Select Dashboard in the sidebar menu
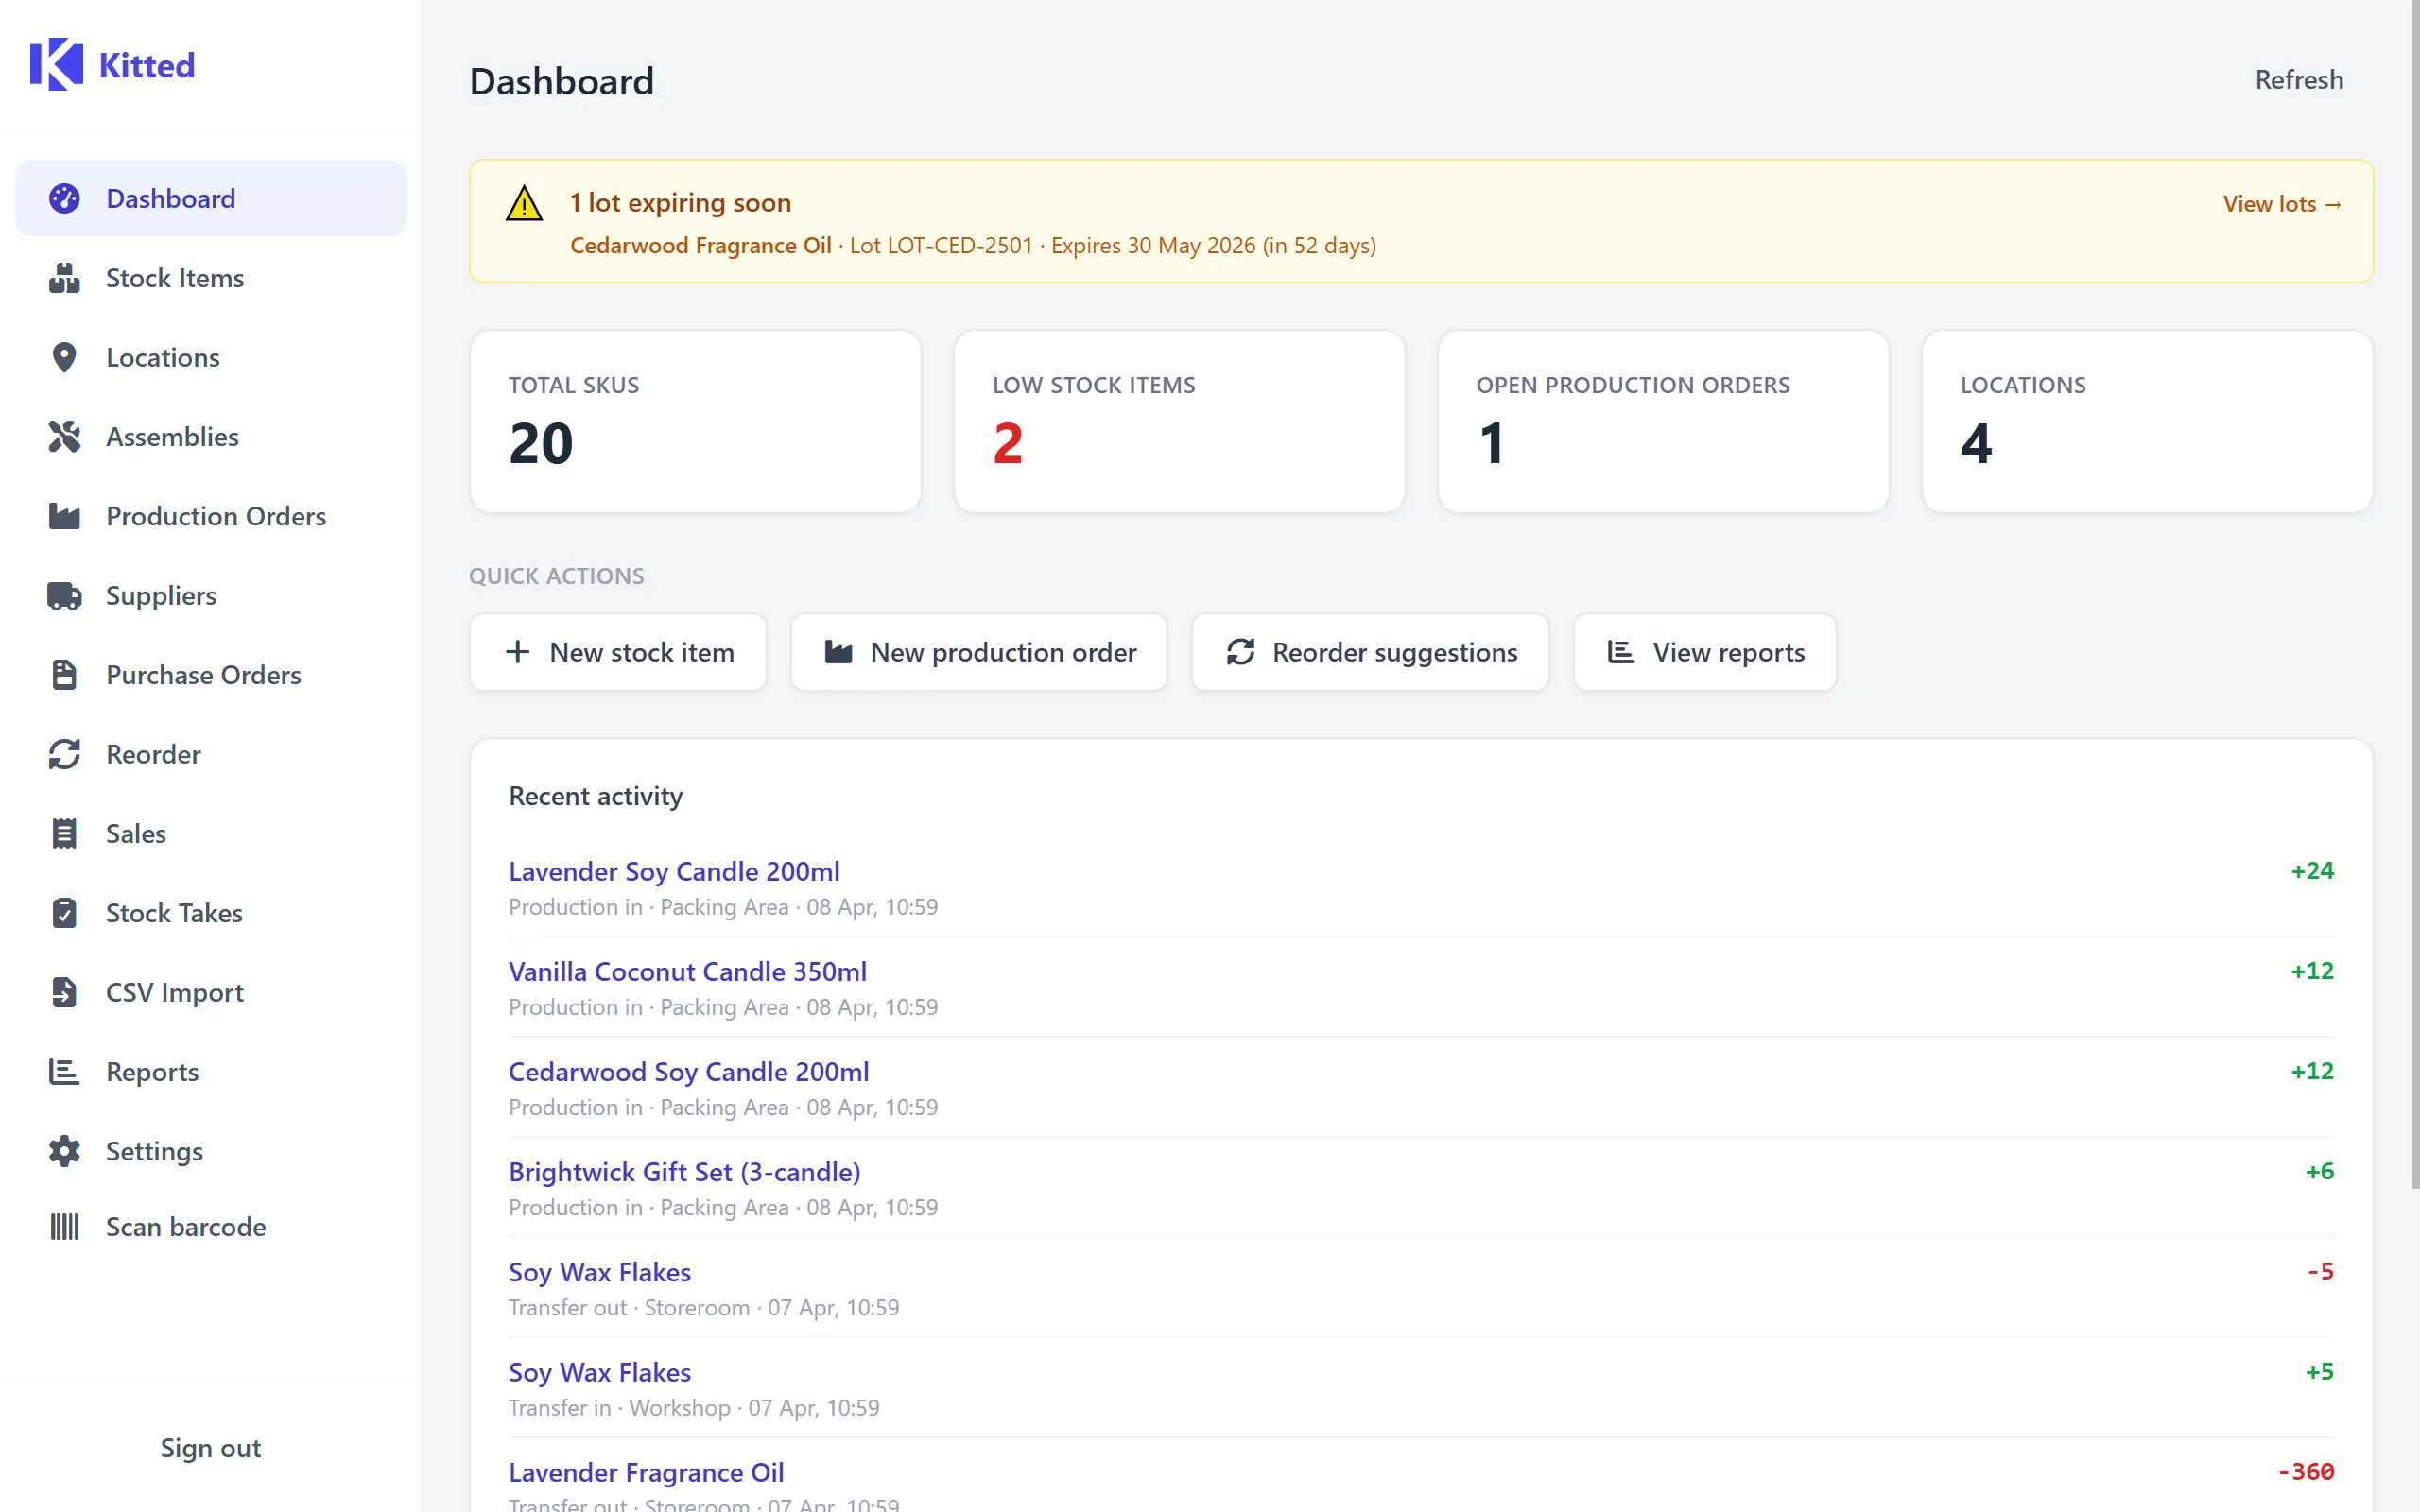Screen dimensions: 2420x1512 pos(170,198)
